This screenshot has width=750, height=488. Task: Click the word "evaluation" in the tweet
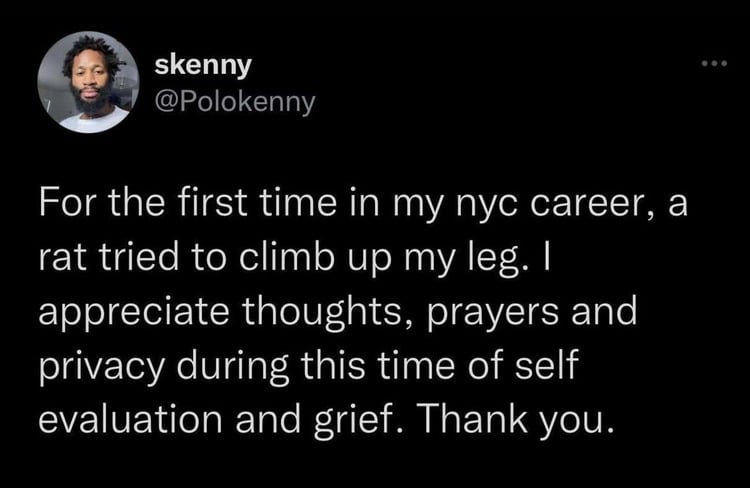pos(130,419)
